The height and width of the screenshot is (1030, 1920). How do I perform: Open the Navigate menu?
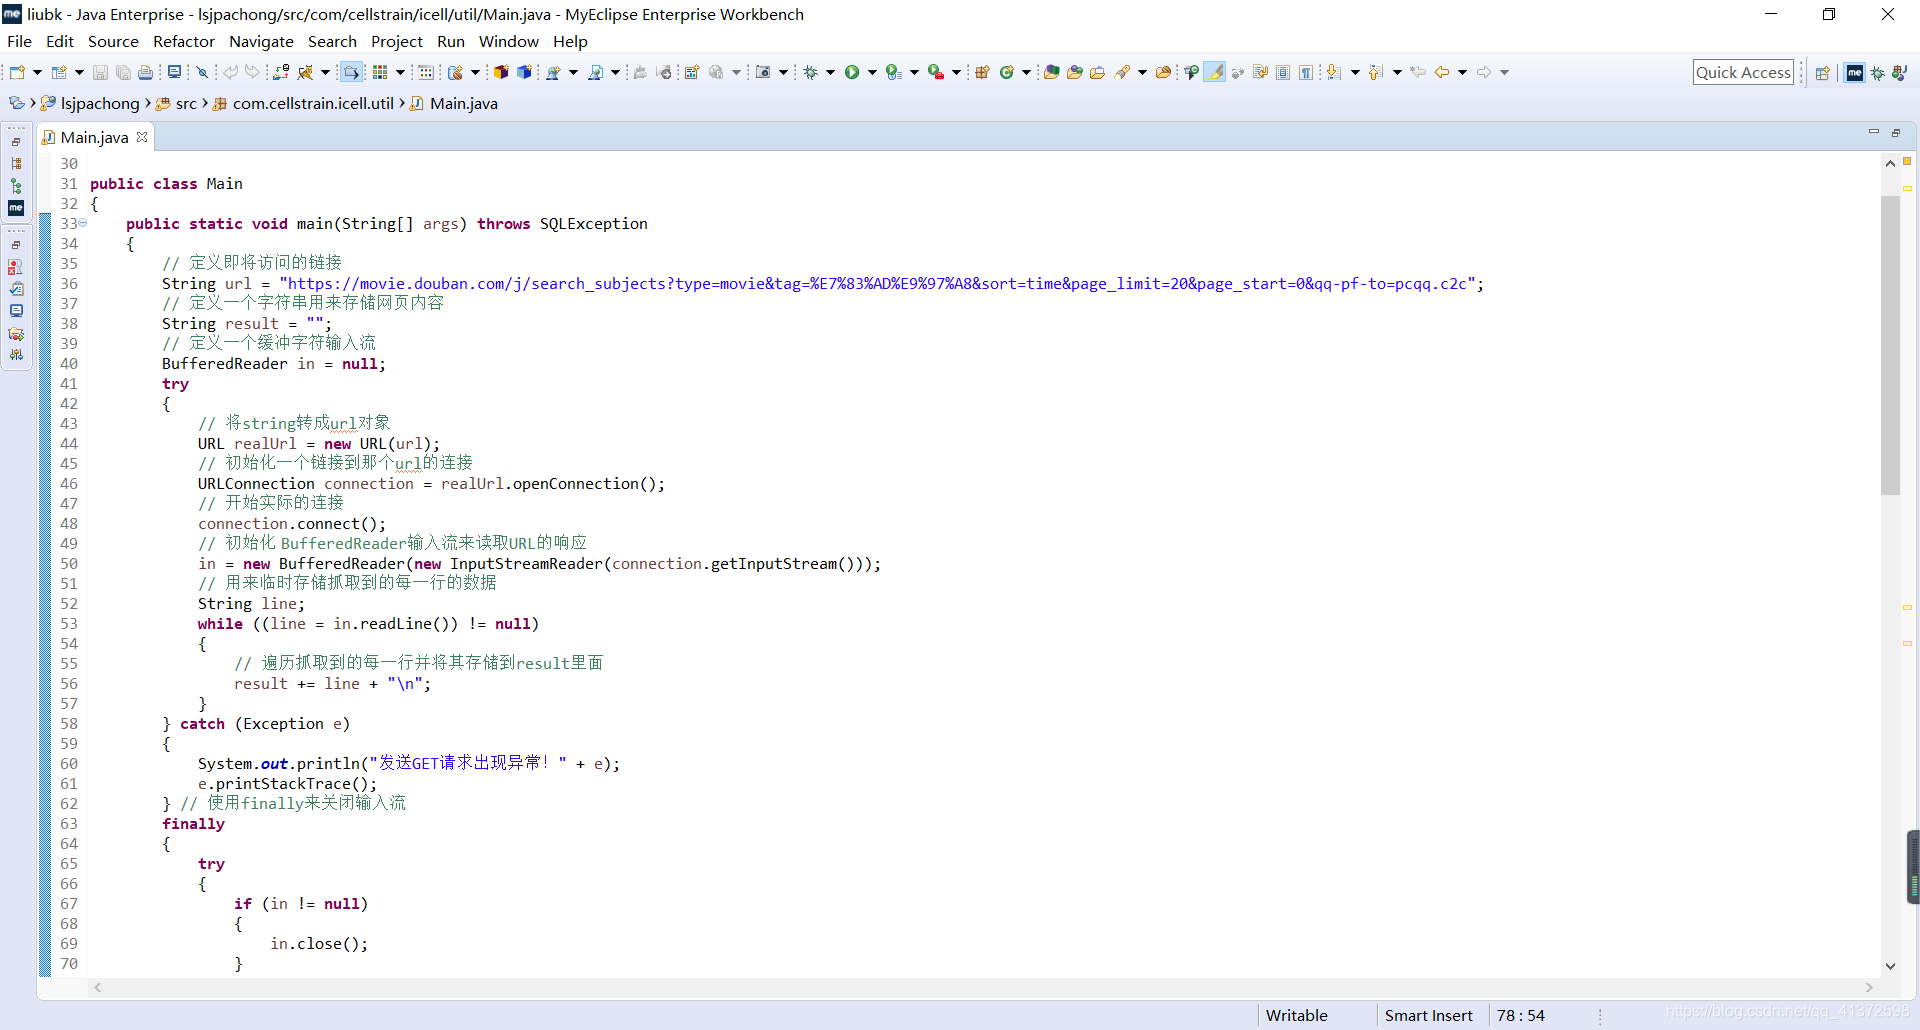pyautogui.click(x=261, y=41)
